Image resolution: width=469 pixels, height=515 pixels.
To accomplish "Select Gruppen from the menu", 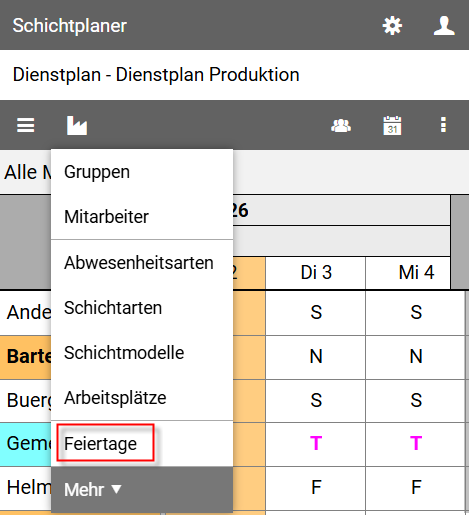I will [142, 172].
